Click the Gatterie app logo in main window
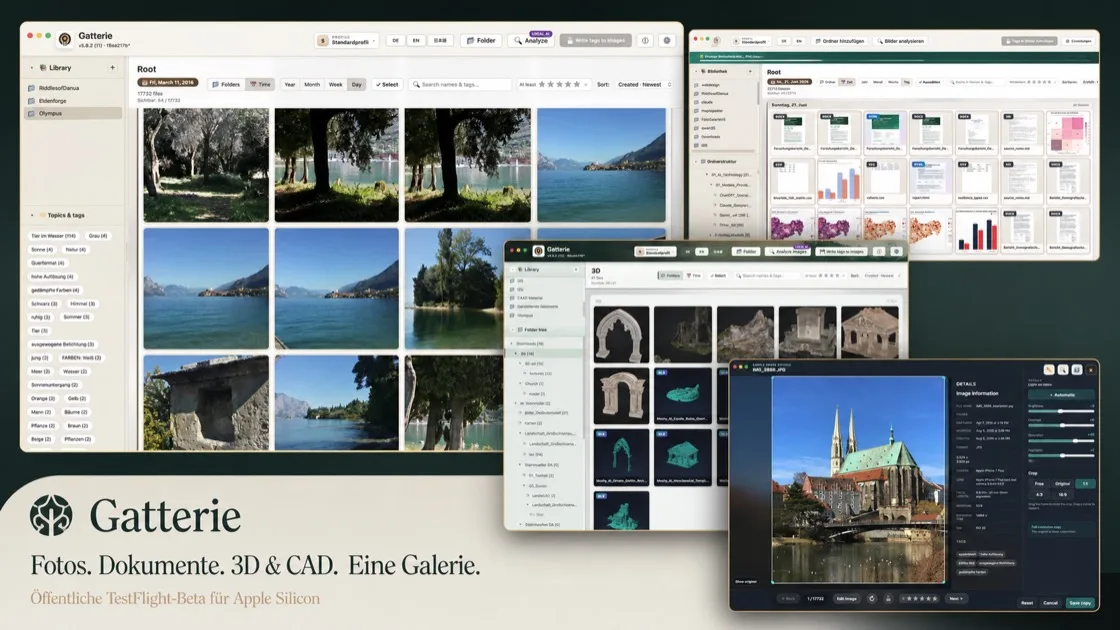This screenshot has width=1120, height=630. click(x=65, y=39)
